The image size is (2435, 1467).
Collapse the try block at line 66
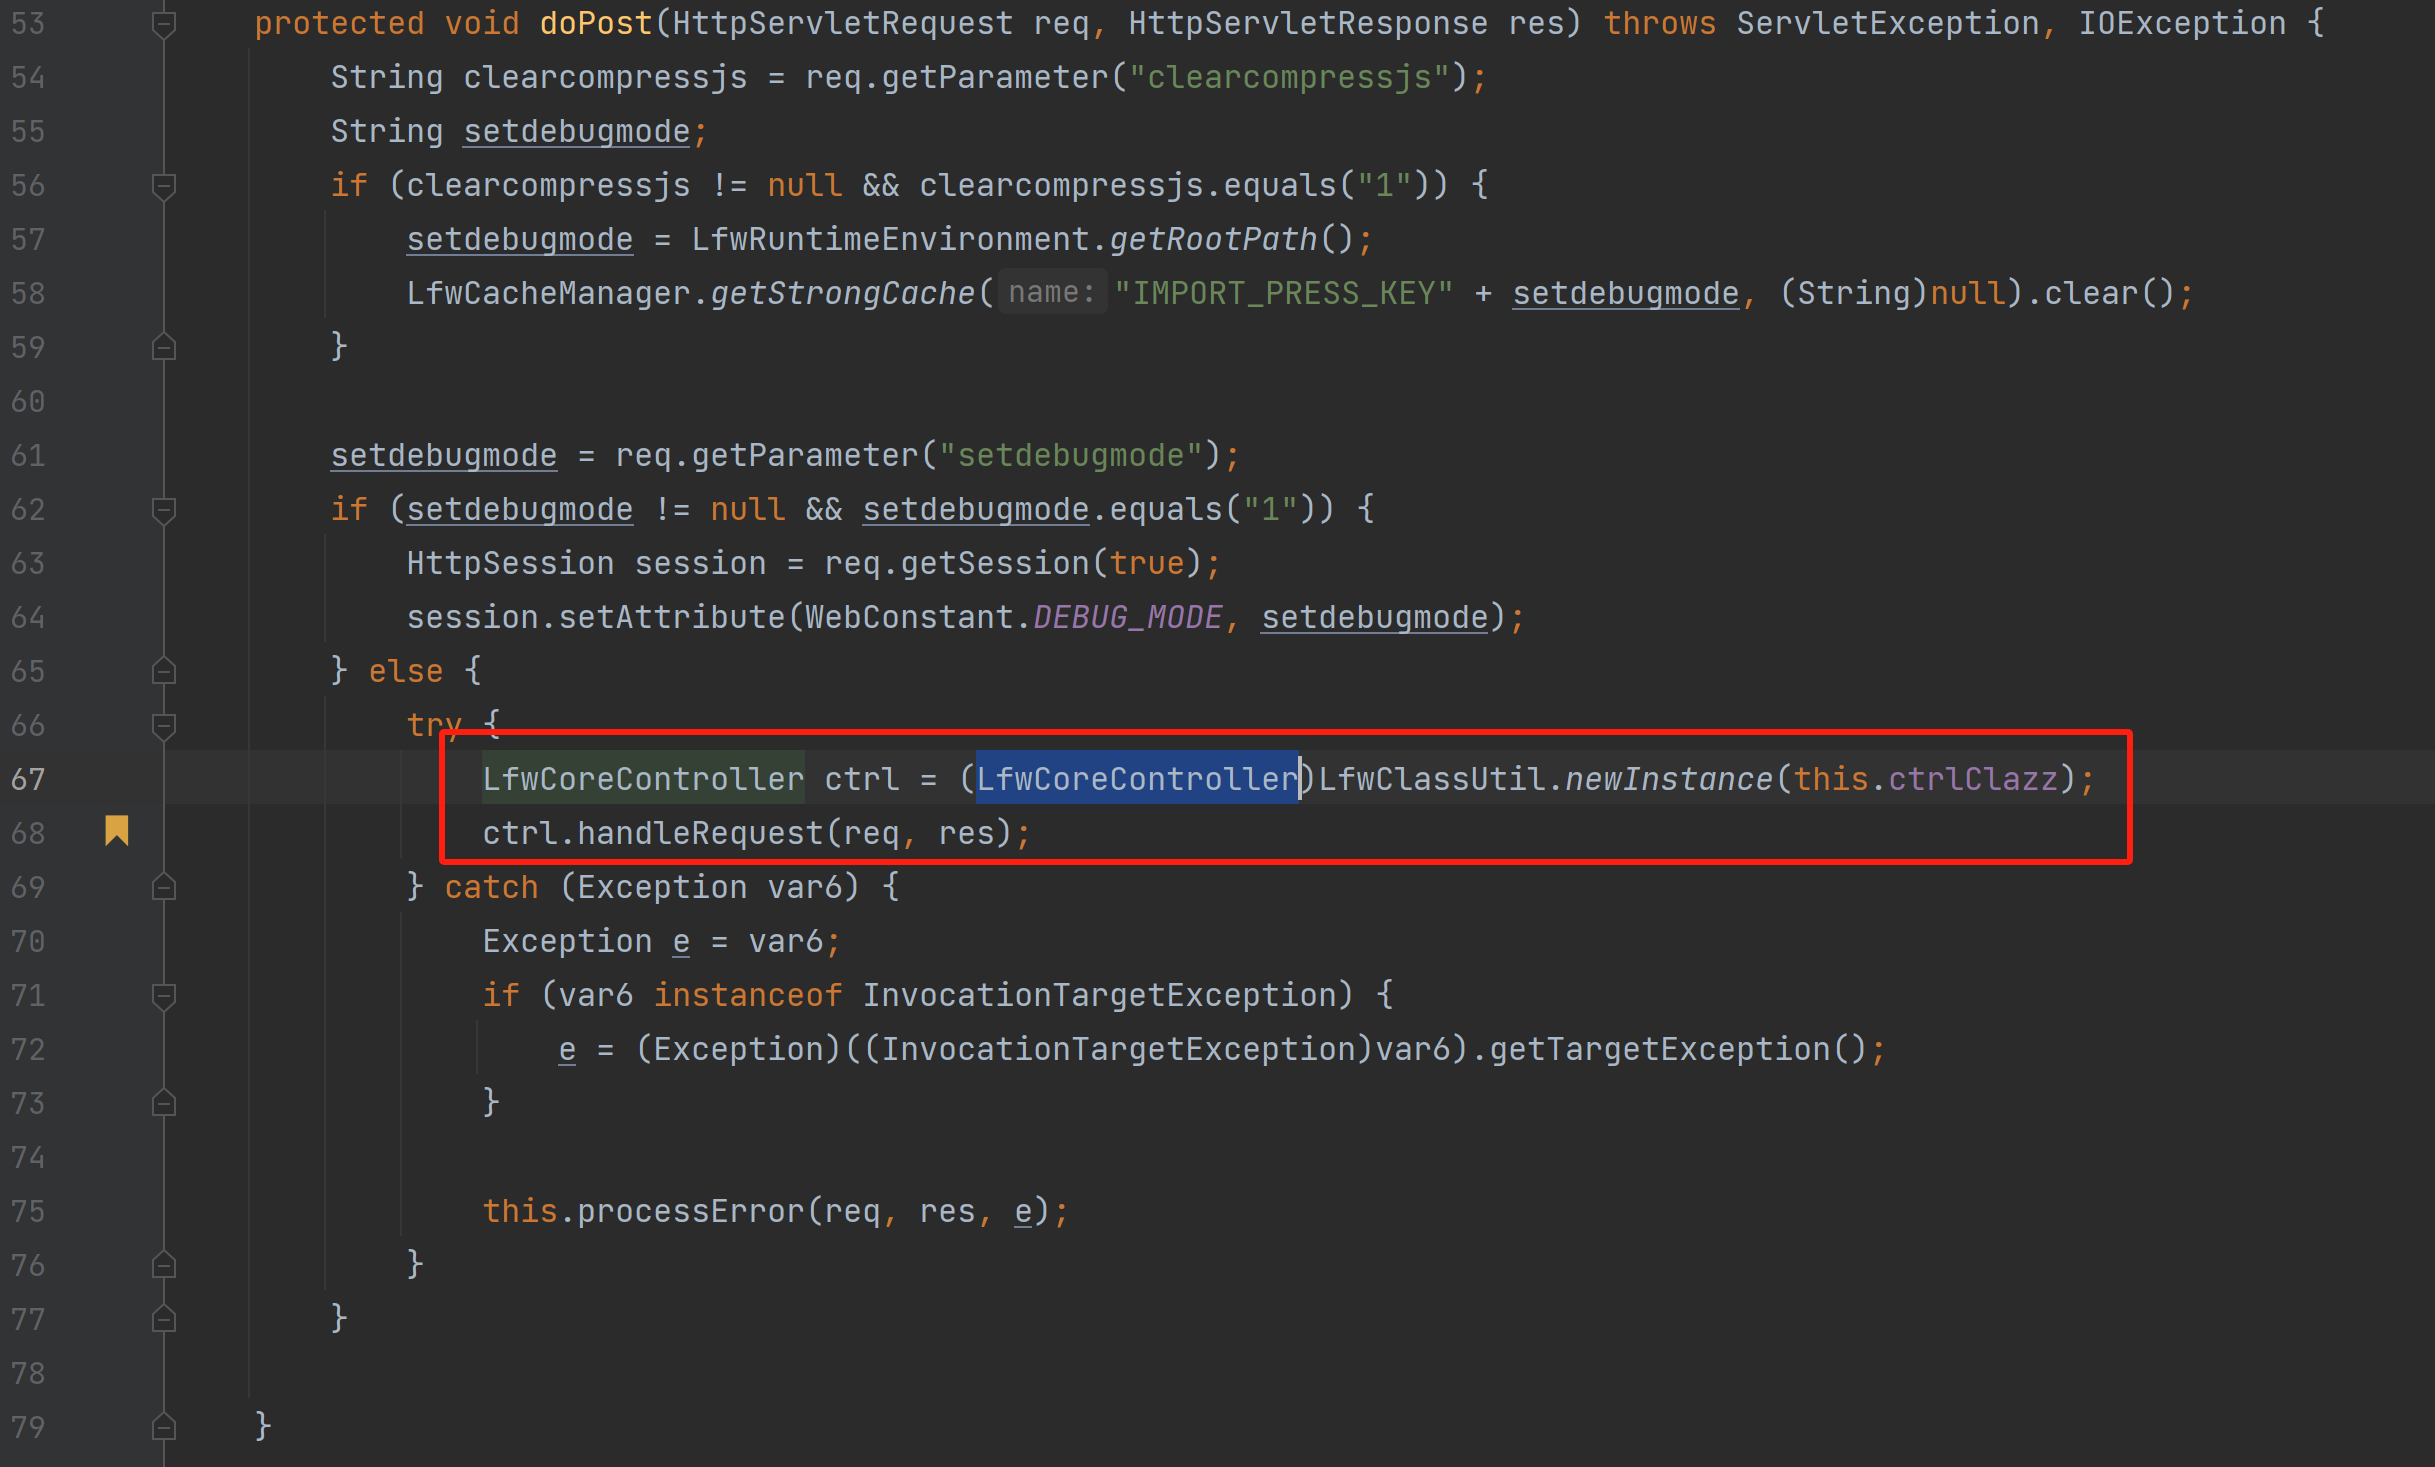164,725
